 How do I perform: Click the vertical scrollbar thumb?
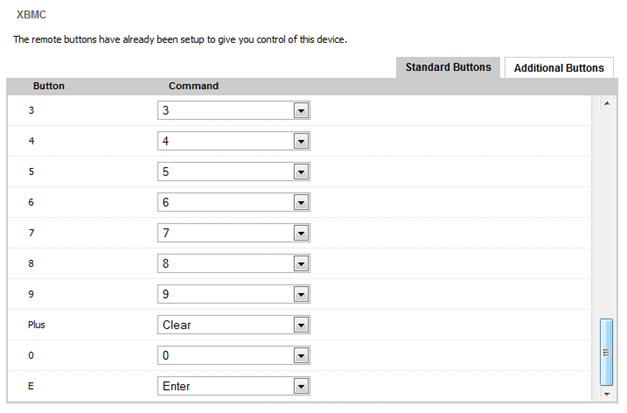pyautogui.click(x=605, y=351)
